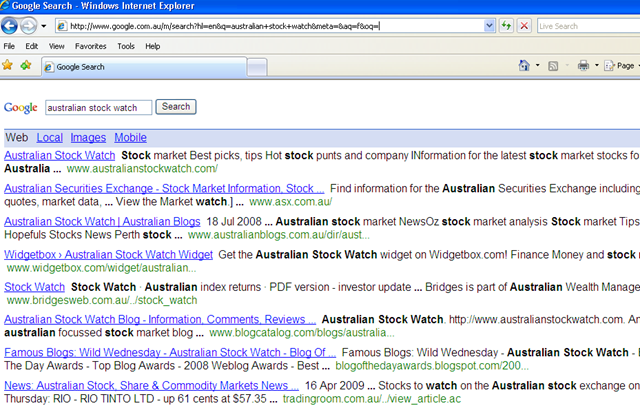This screenshot has width=640, height=408.
Task: Open the Stock Watch bridgesweb result link
Action: pos(34,287)
